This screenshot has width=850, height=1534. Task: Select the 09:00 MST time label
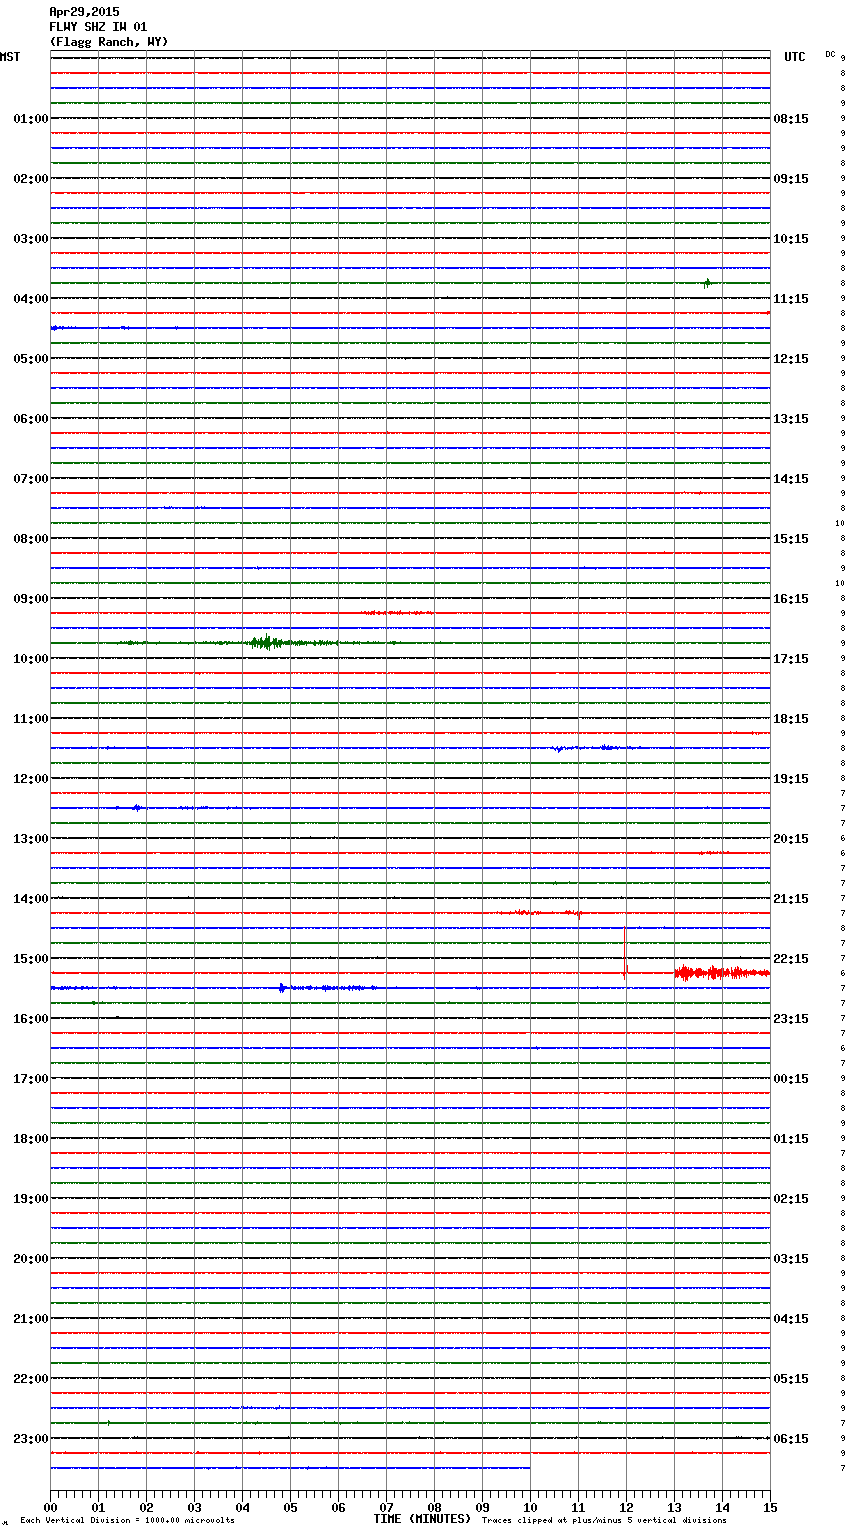tap(31, 599)
